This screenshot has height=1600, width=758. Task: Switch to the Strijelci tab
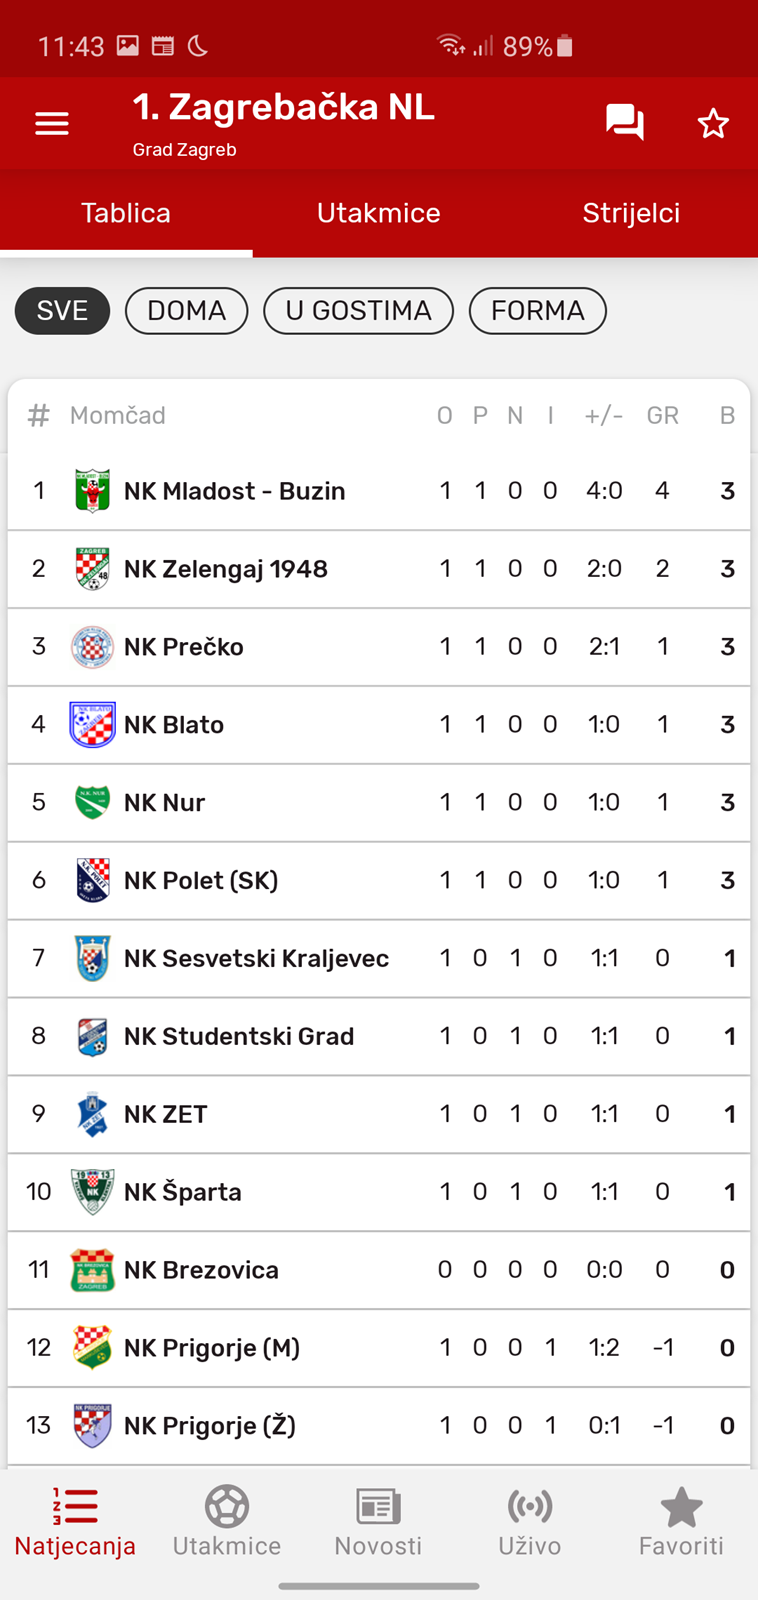[x=631, y=213]
